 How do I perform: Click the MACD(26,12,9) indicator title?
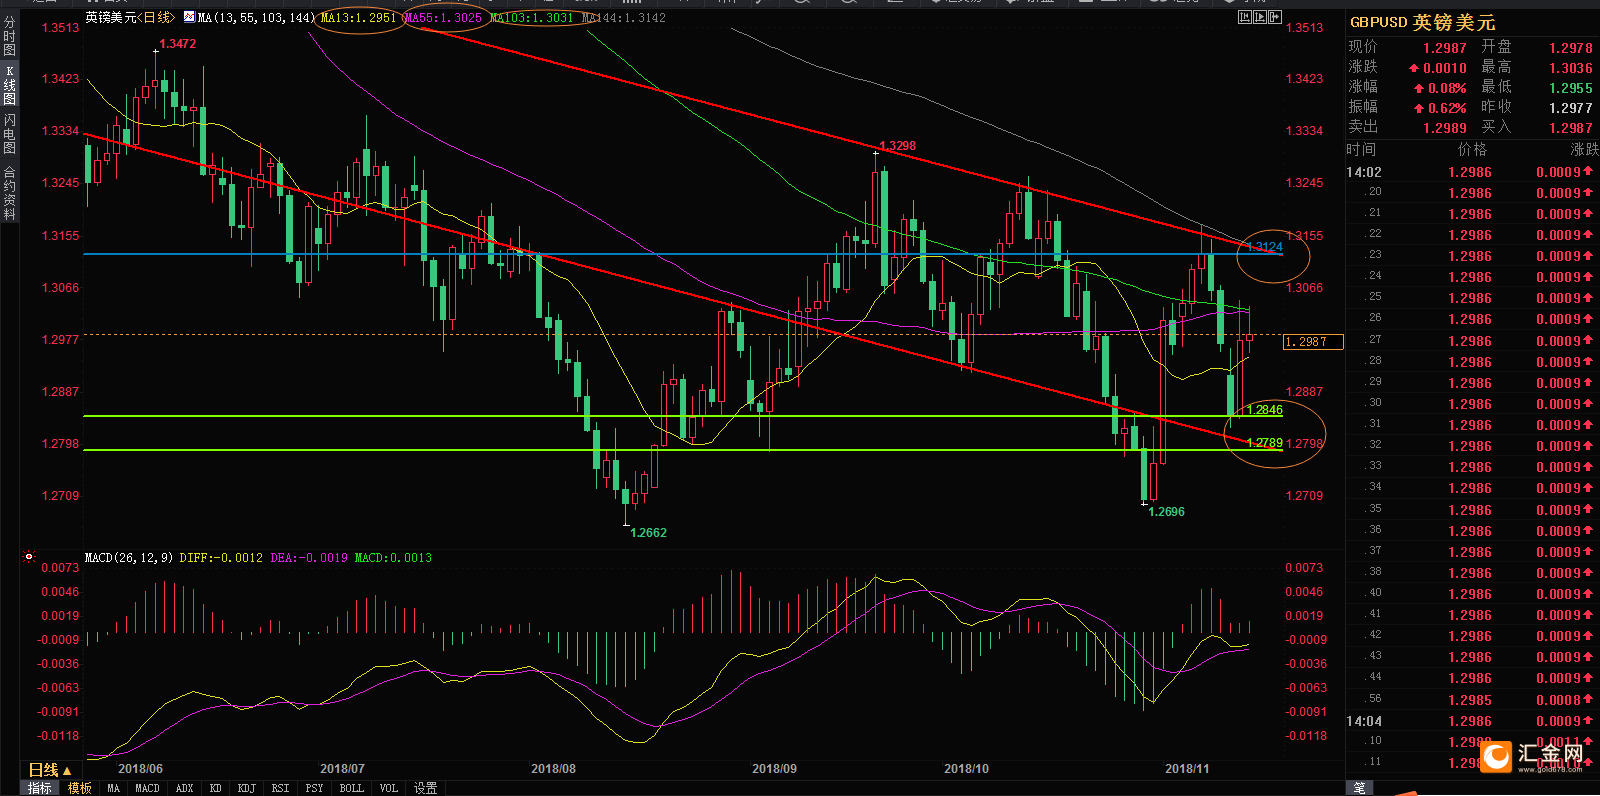click(x=129, y=558)
